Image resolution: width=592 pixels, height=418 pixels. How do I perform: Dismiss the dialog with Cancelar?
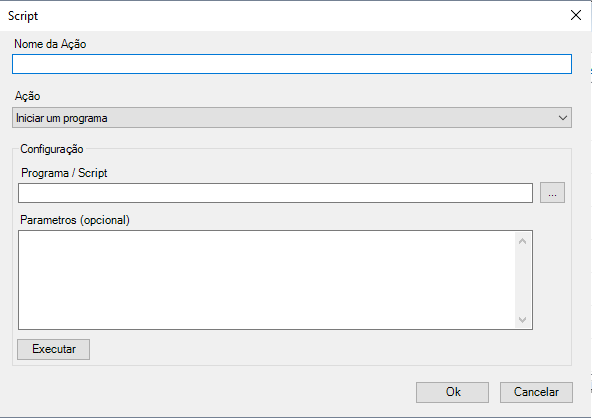point(536,392)
